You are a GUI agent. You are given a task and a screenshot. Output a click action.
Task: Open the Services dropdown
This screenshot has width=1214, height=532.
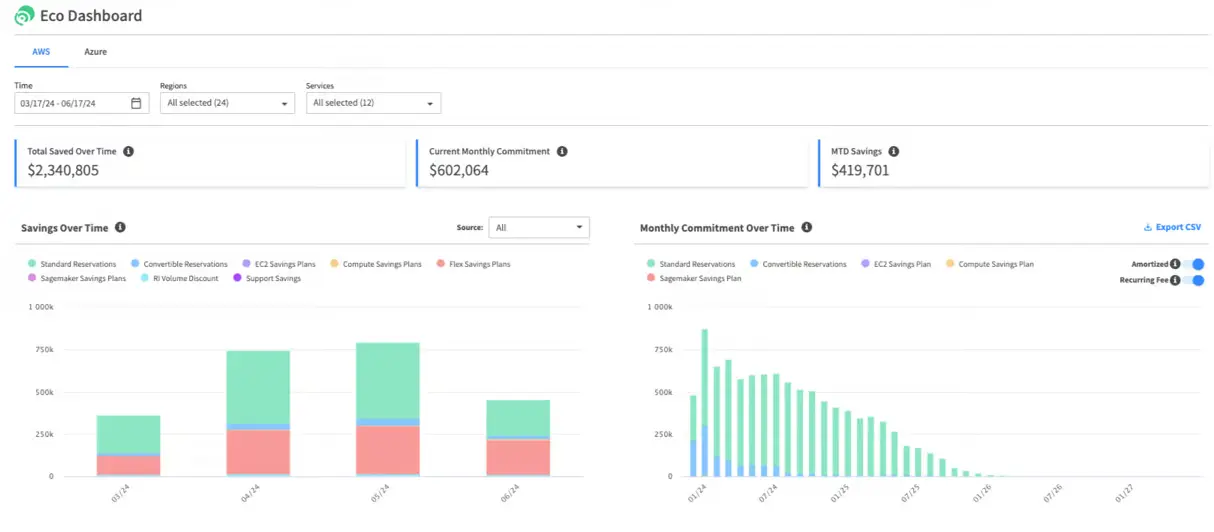pyautogui.click(x=373, y=103)
